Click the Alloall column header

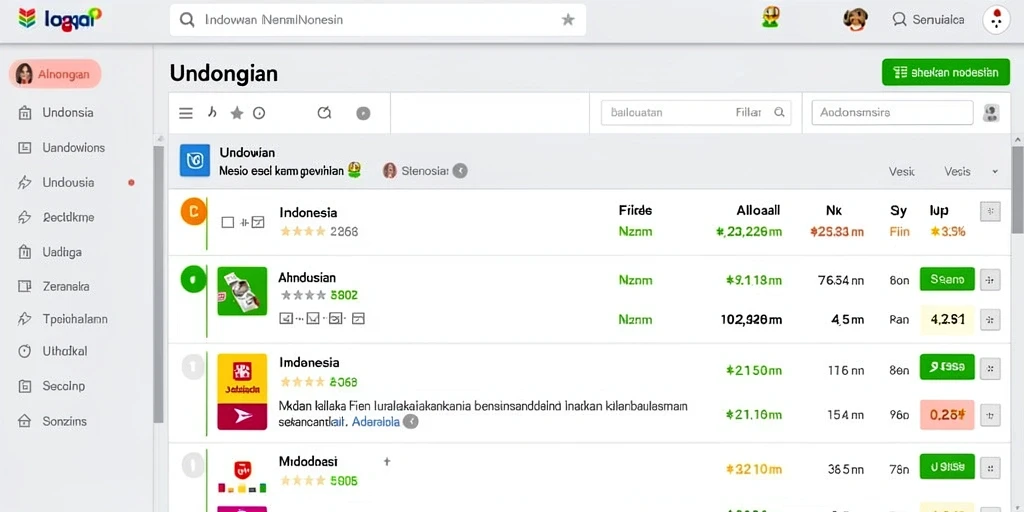(758, 210)
